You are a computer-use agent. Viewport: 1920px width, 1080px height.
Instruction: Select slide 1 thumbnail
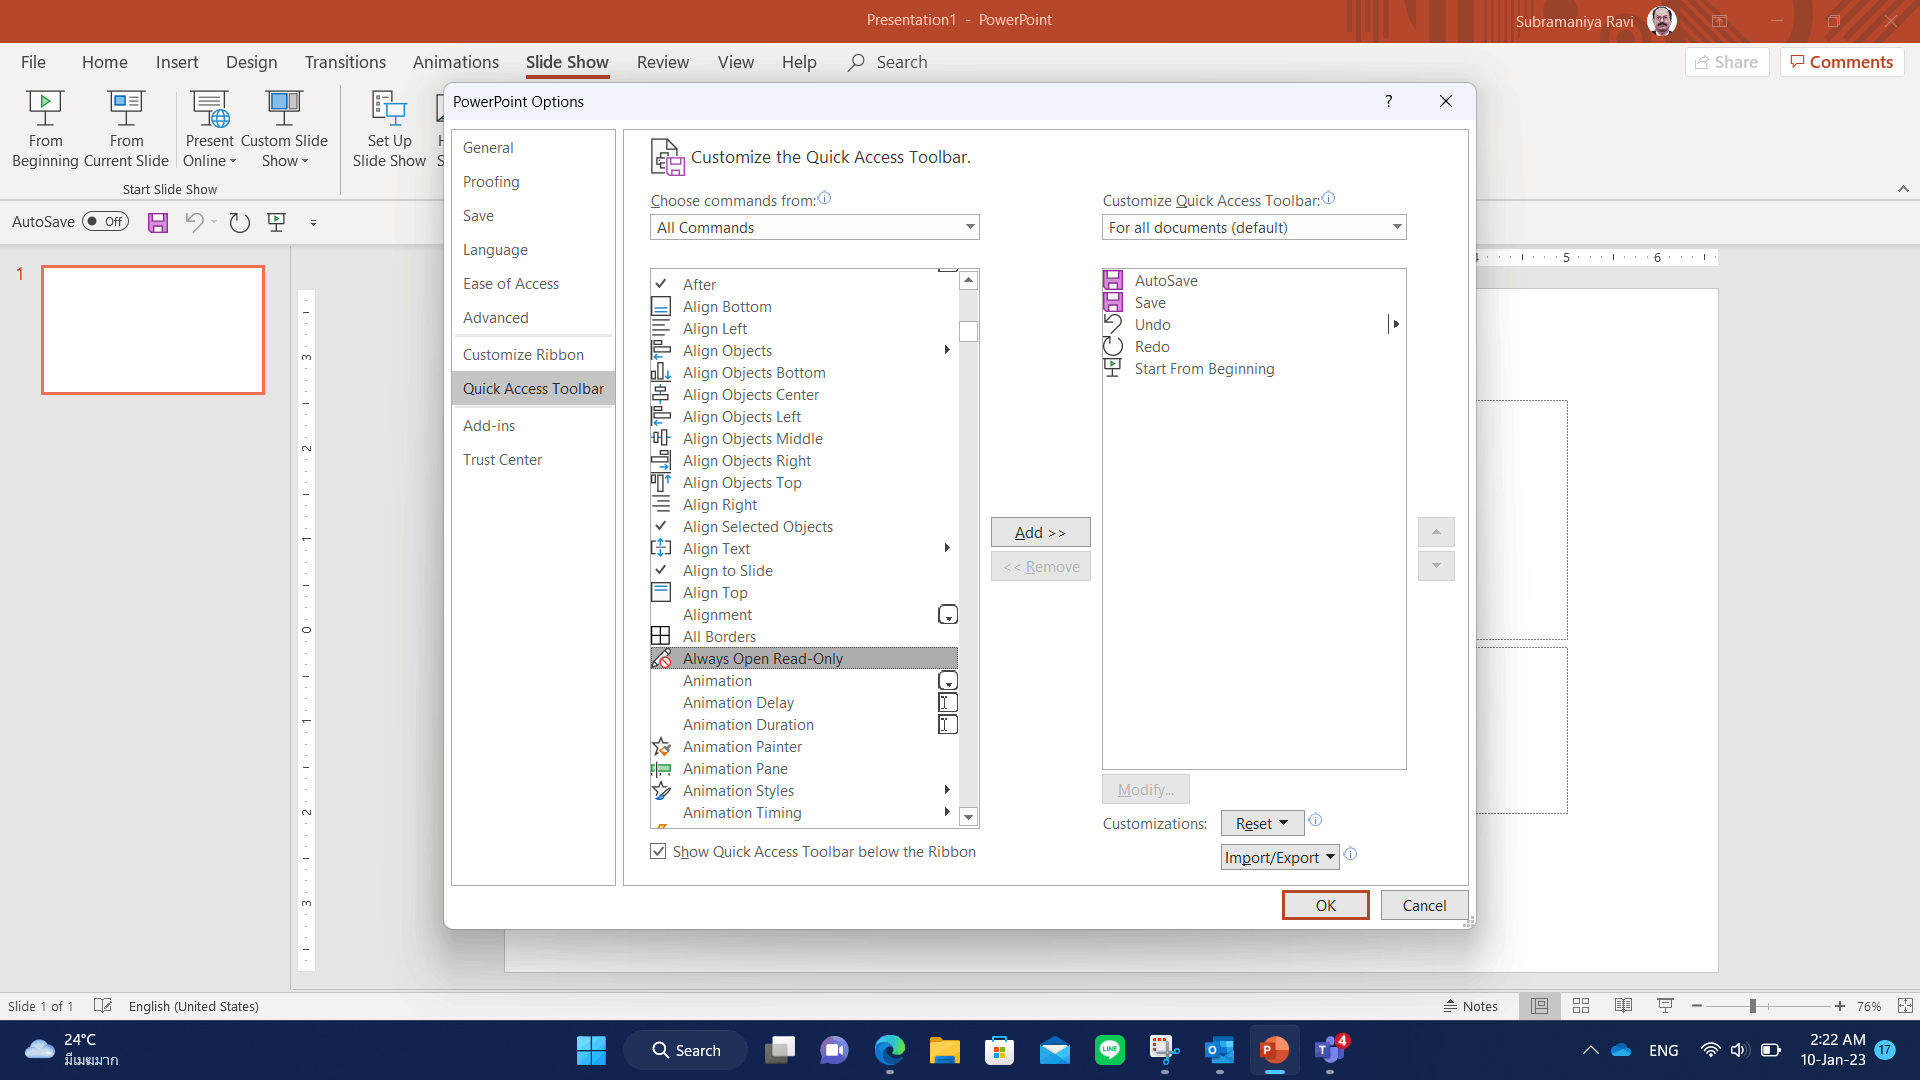153,330
